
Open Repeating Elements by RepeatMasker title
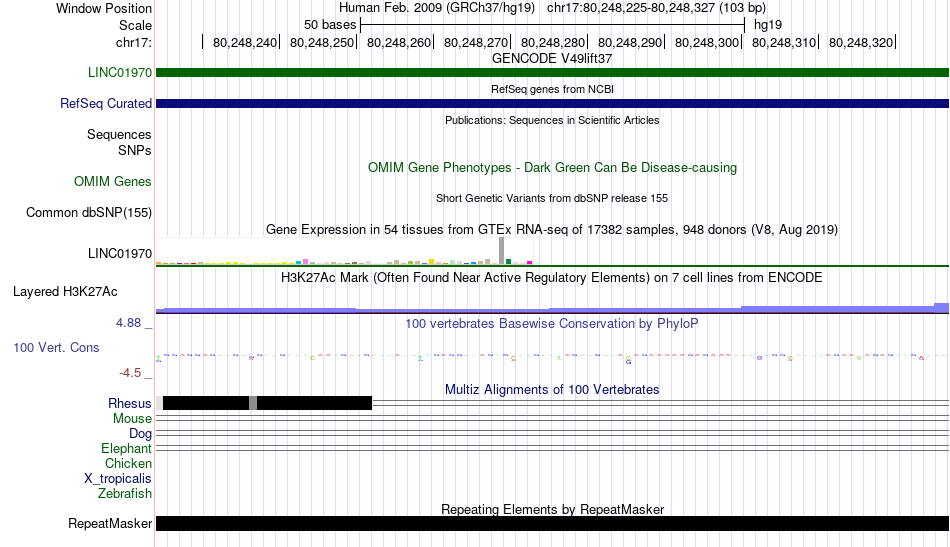[x=552, y=510]
